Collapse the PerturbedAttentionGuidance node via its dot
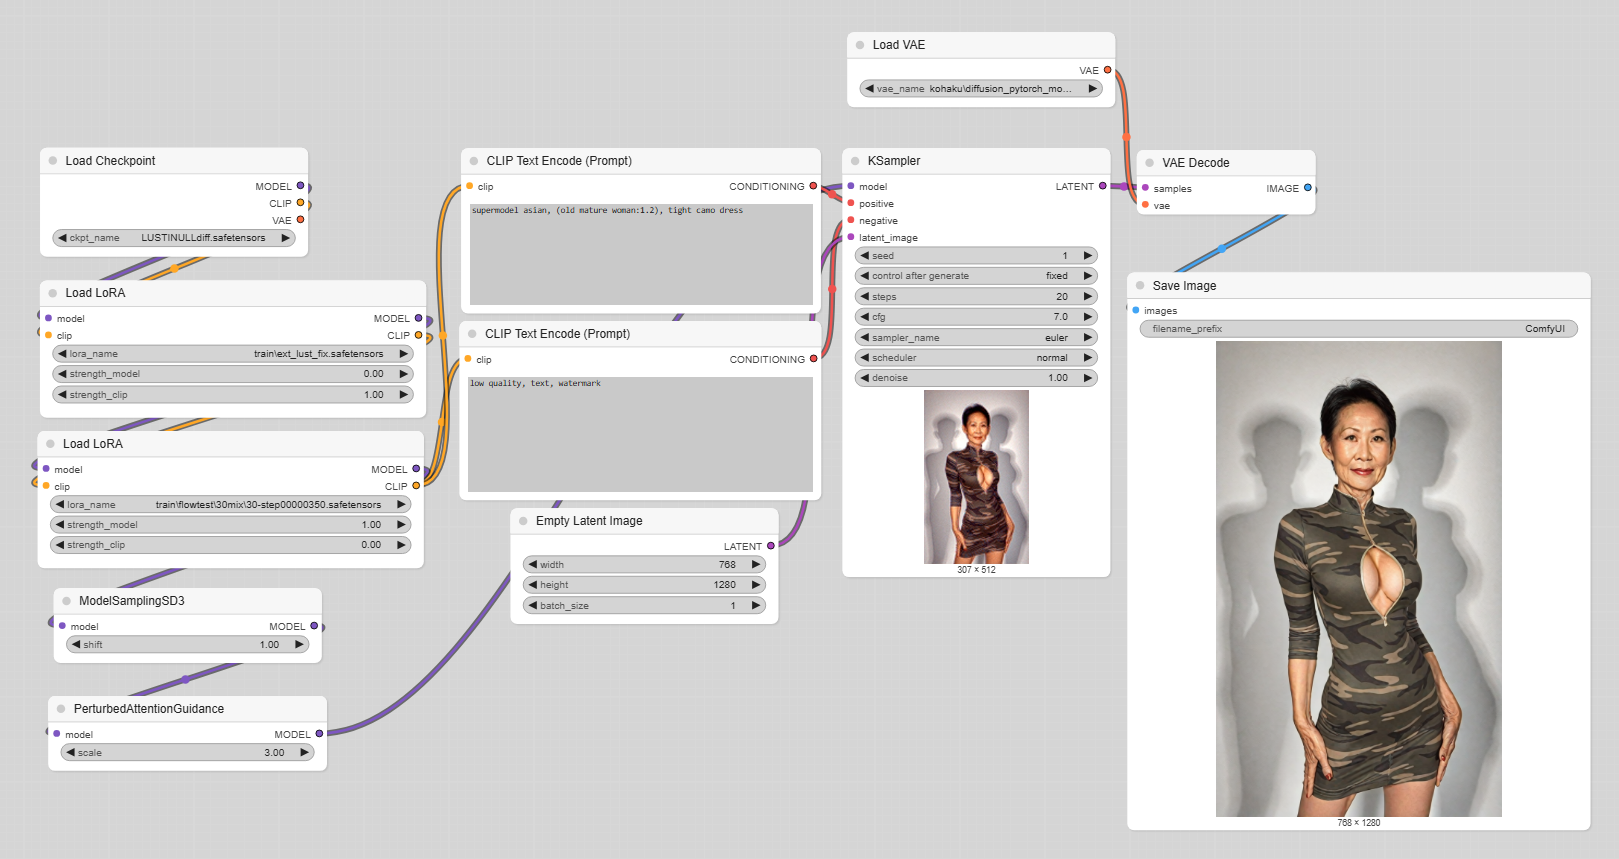1619x859 pixels. click(61, 709)
